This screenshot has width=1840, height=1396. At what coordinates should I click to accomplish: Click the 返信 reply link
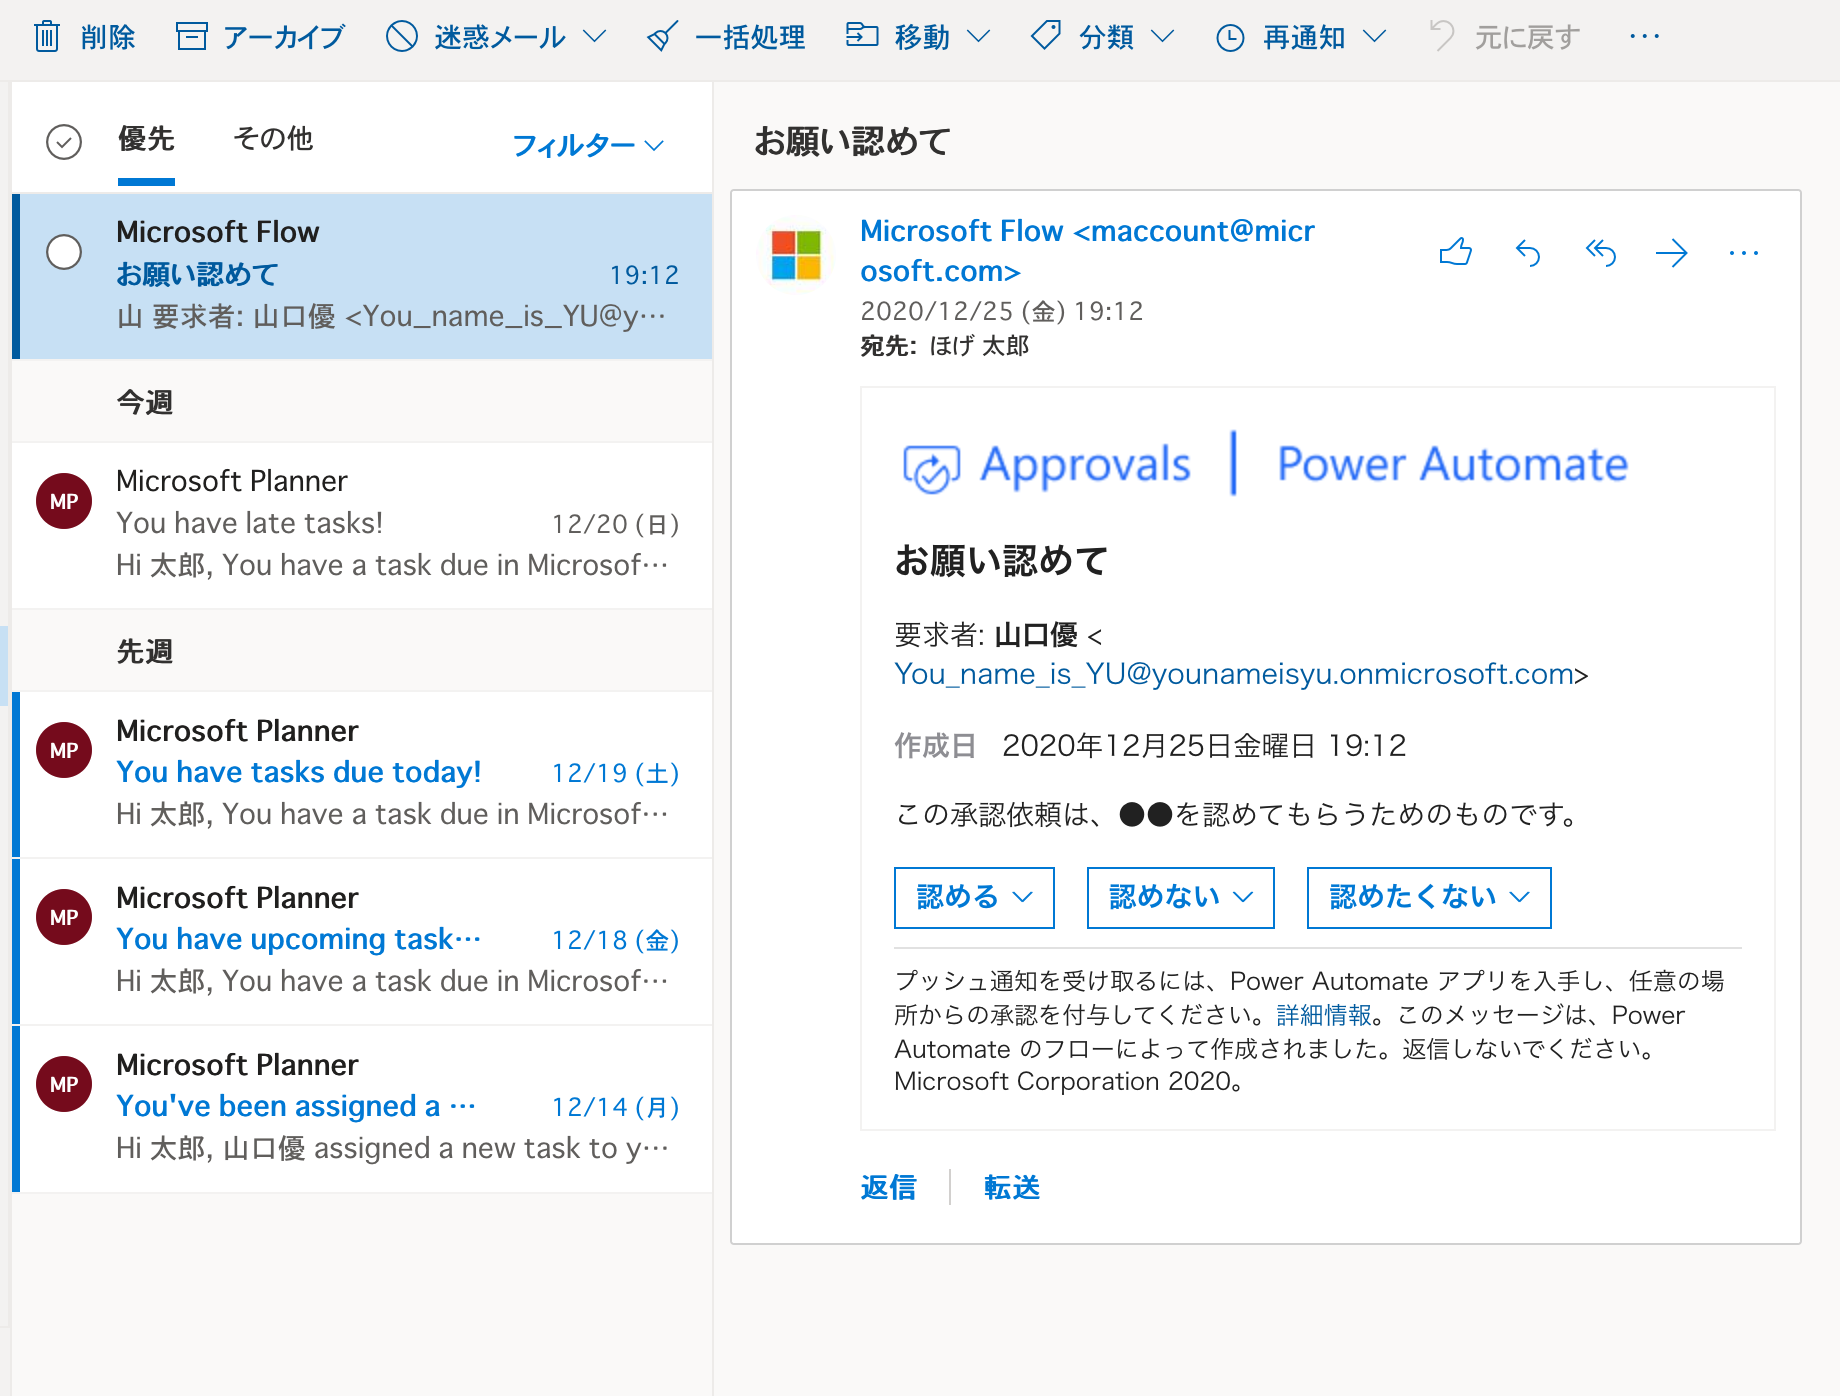(888, 1187)
